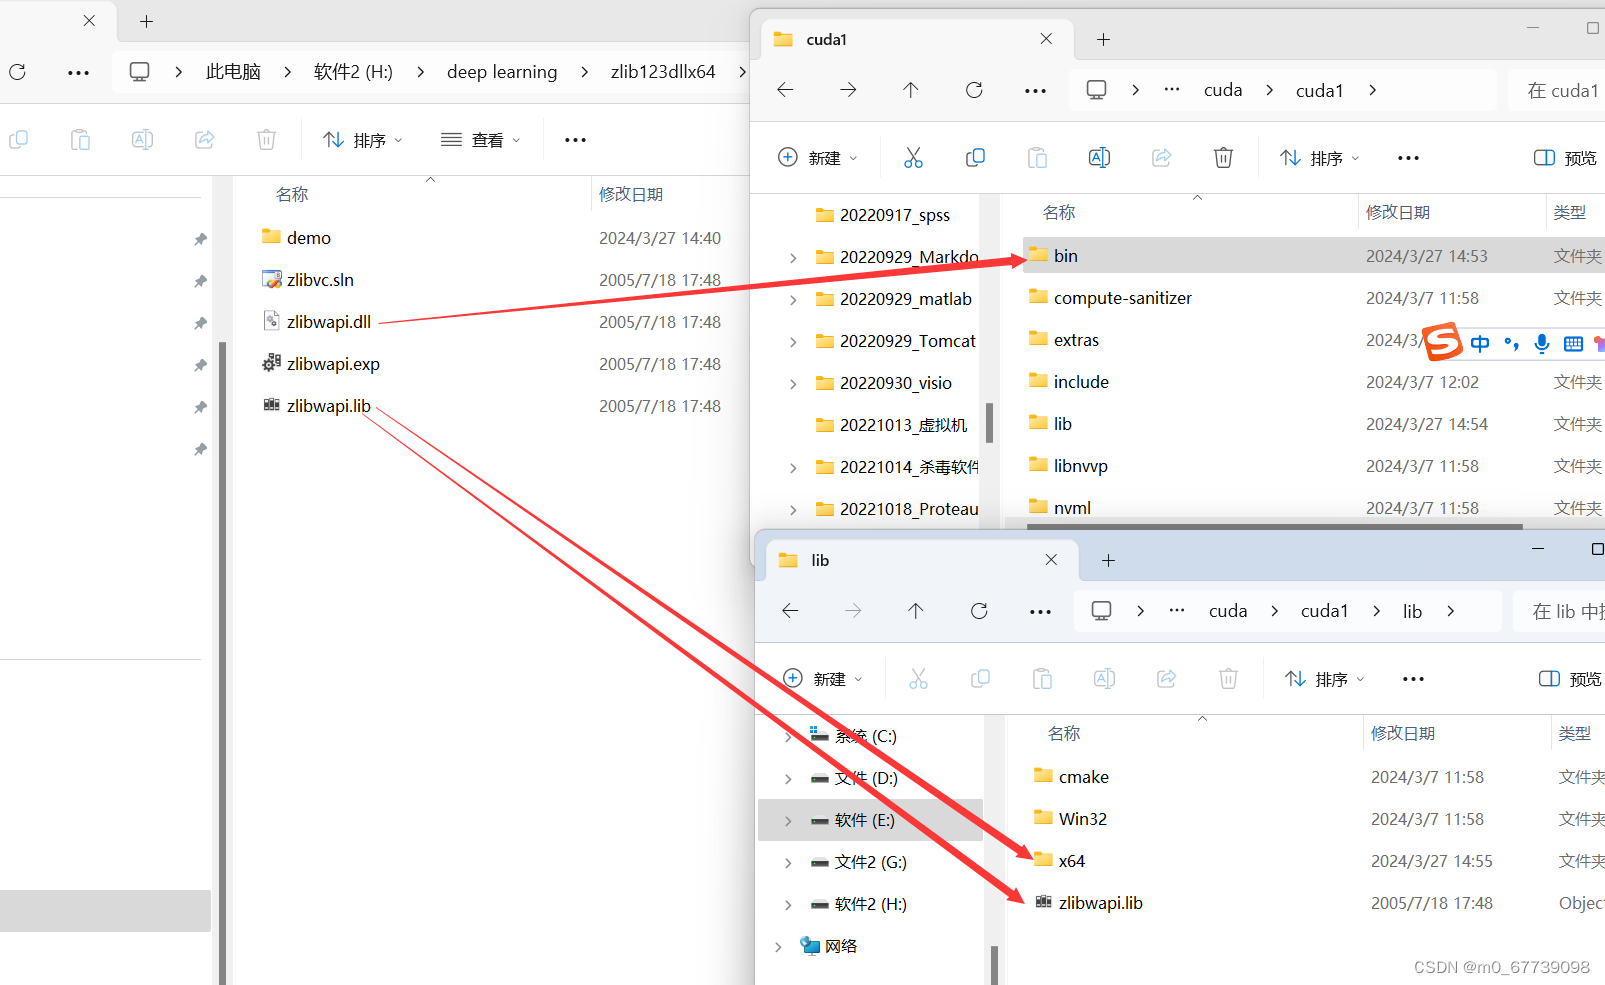Click the cuda breadcrumb in the address bar
This screenshot has height=985, width=1605.
pos(1222,89)
